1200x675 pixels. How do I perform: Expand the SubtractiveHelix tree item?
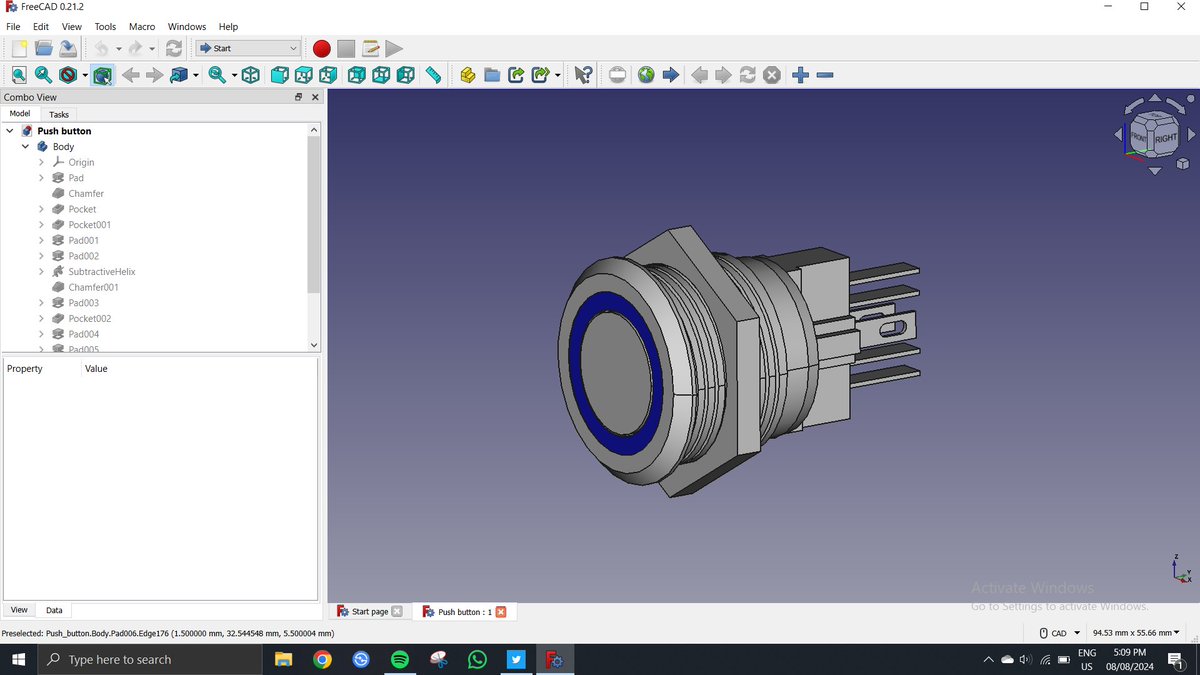point(42,272)
